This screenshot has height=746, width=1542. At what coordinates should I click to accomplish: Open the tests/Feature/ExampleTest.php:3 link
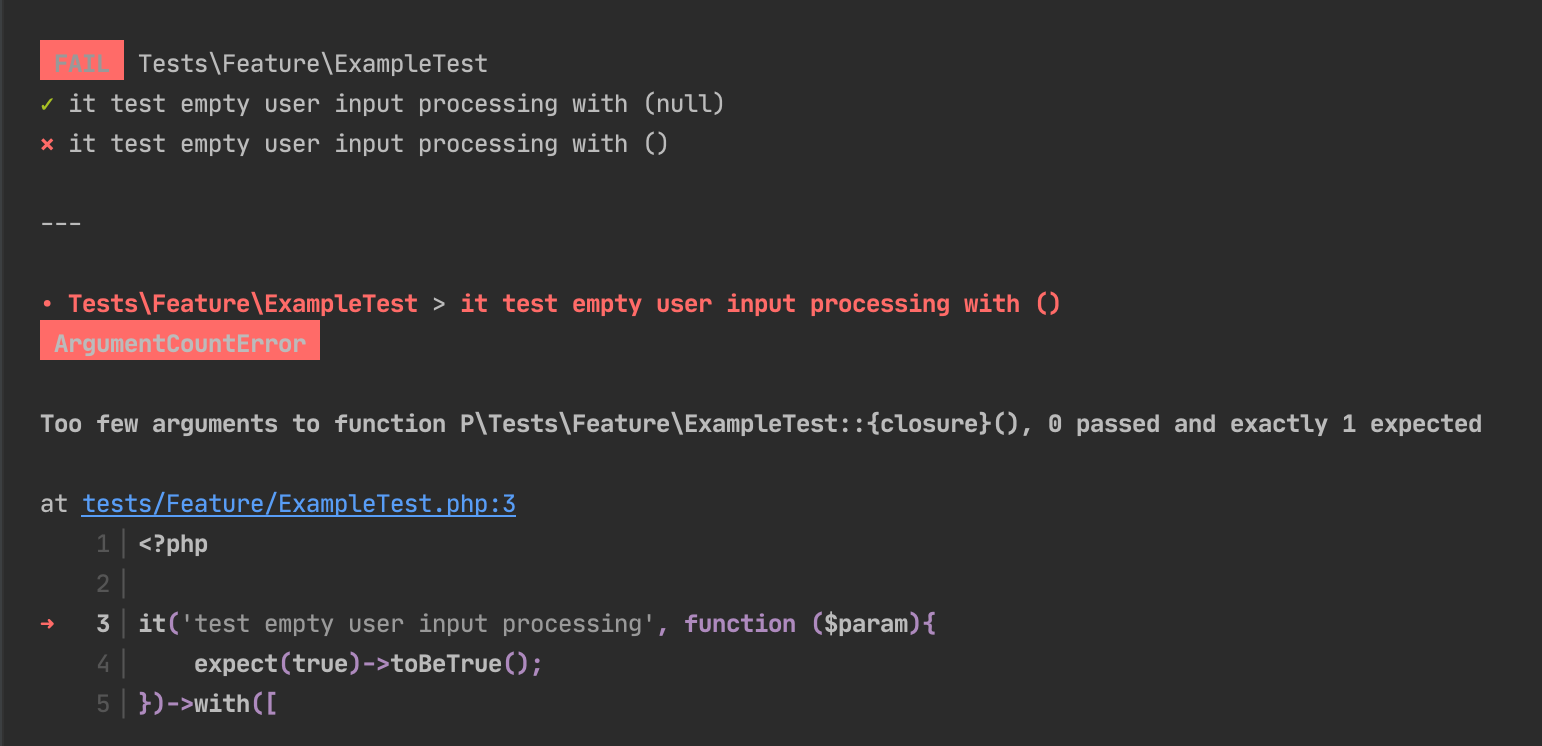coord(299,504)
